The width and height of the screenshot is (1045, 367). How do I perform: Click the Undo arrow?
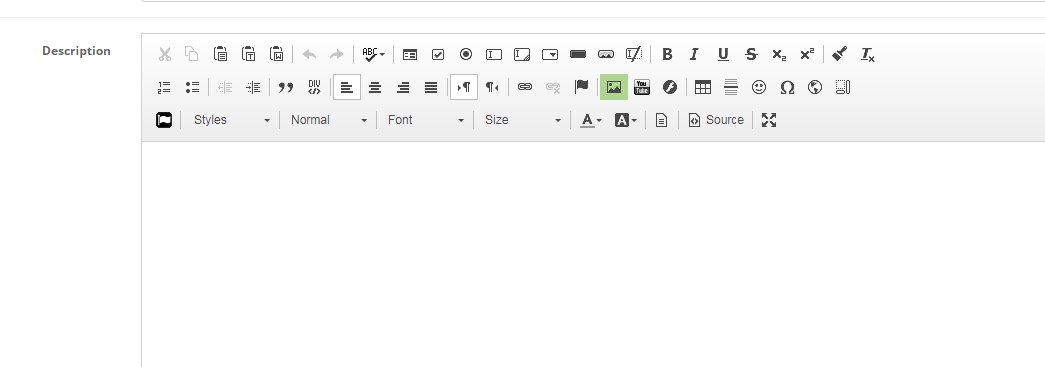(x=309, y=55)
